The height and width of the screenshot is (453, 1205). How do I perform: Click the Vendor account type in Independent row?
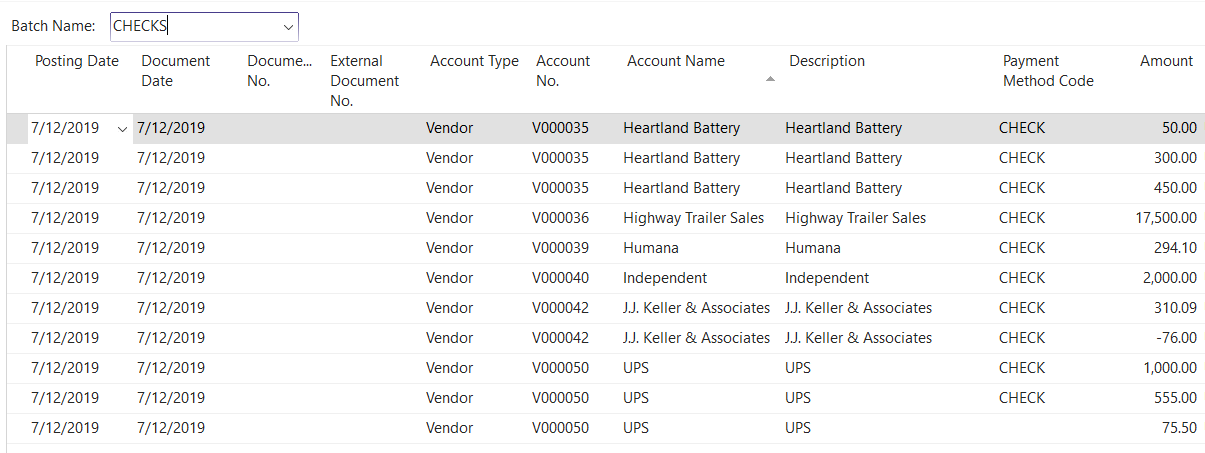[x=449, y=278]
